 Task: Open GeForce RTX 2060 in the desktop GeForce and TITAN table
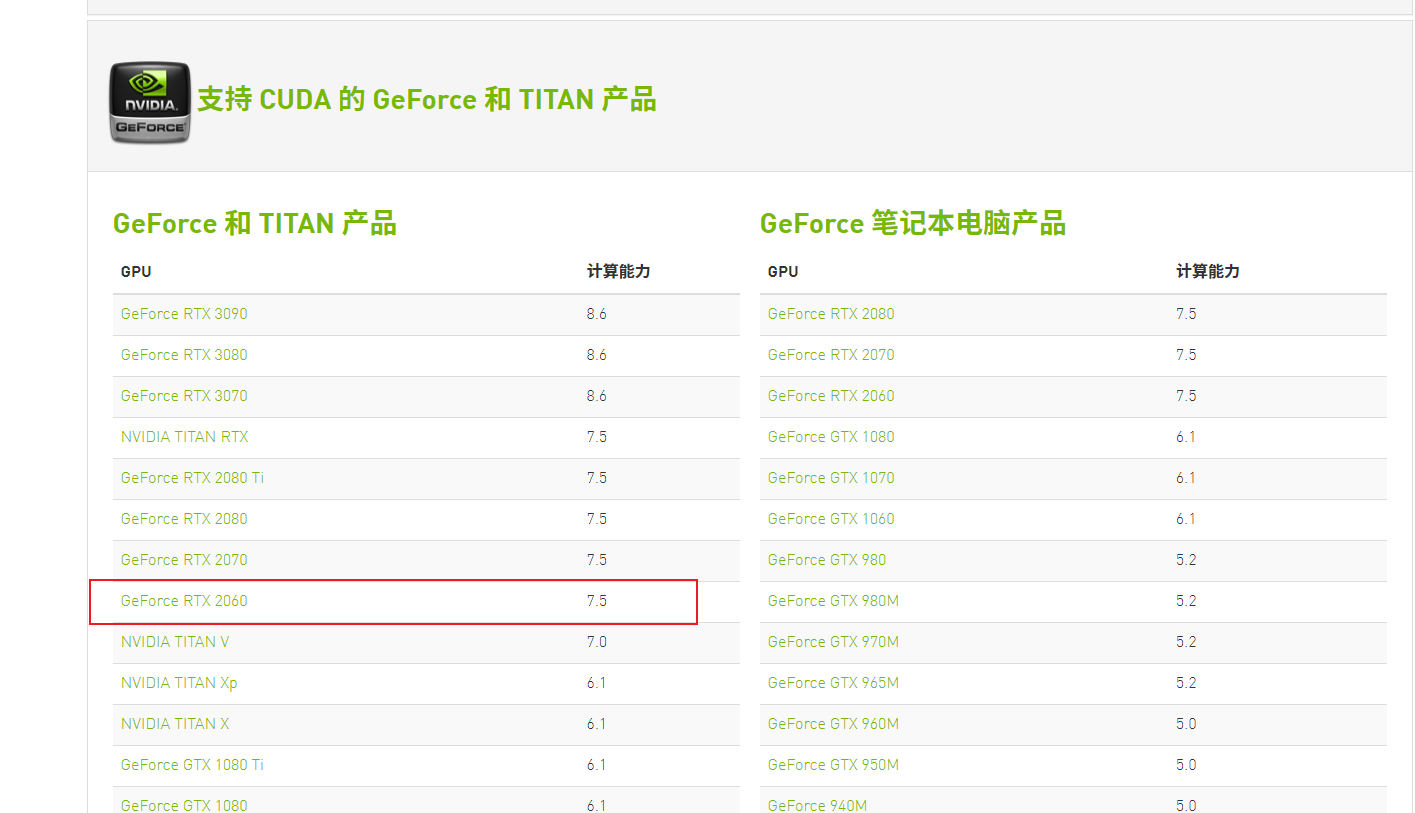click(184, 601)
